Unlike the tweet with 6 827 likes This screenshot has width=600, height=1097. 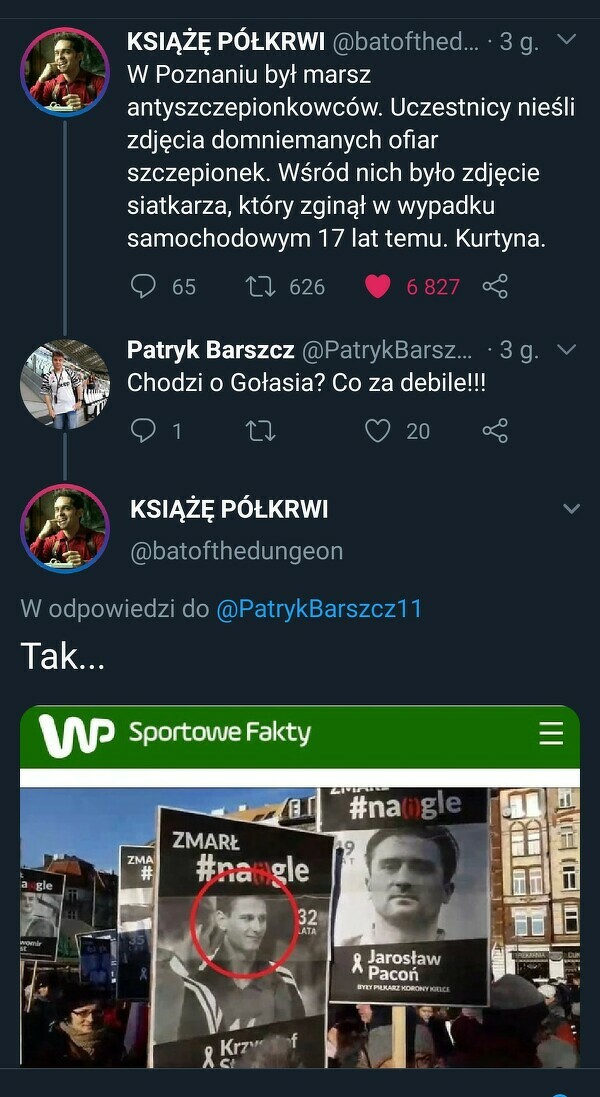click(377, 286)
